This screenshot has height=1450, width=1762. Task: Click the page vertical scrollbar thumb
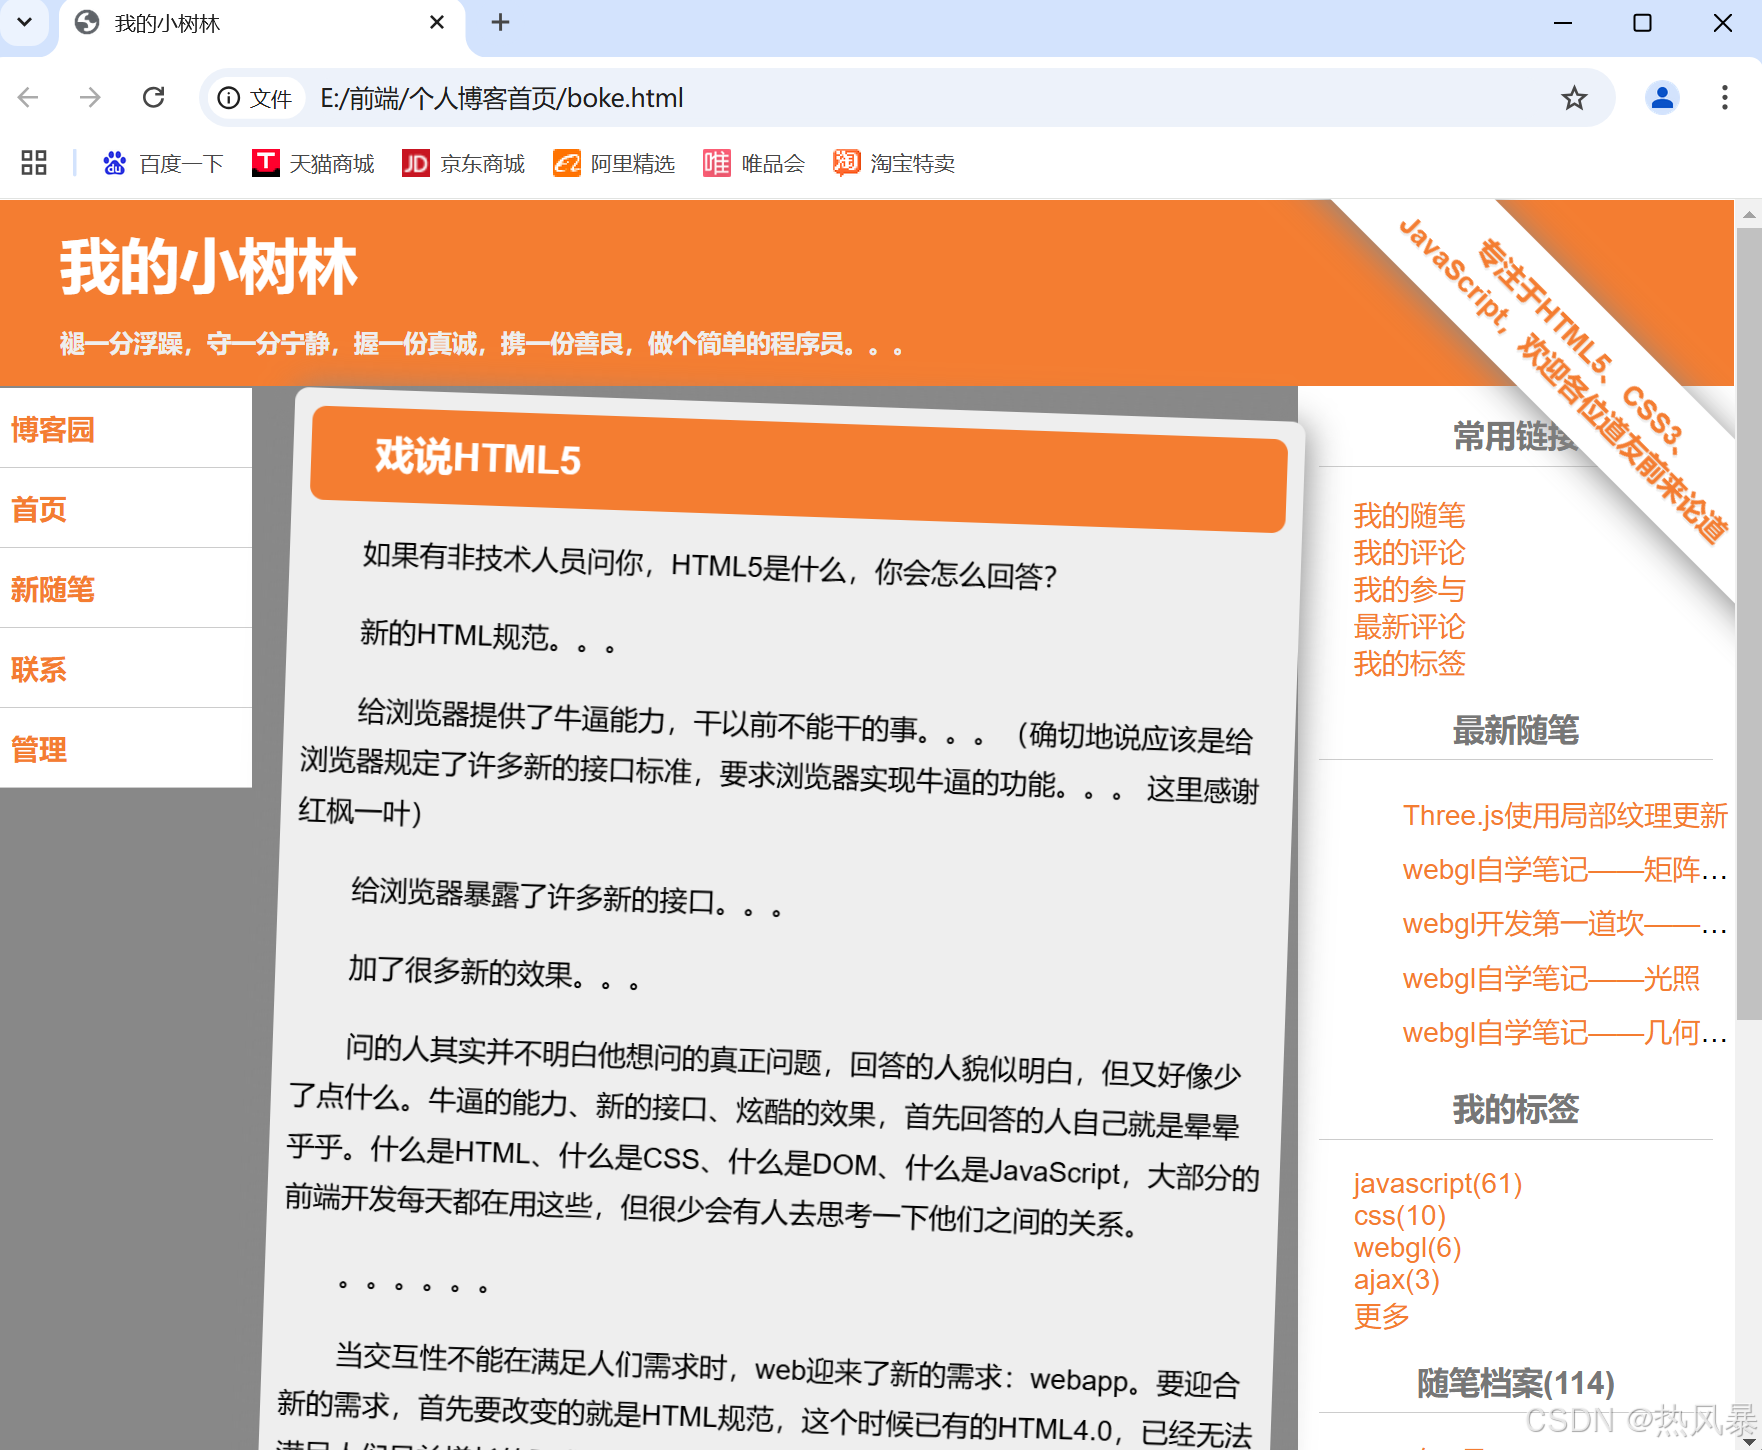pyautogui.click(x=1748, y=624)
